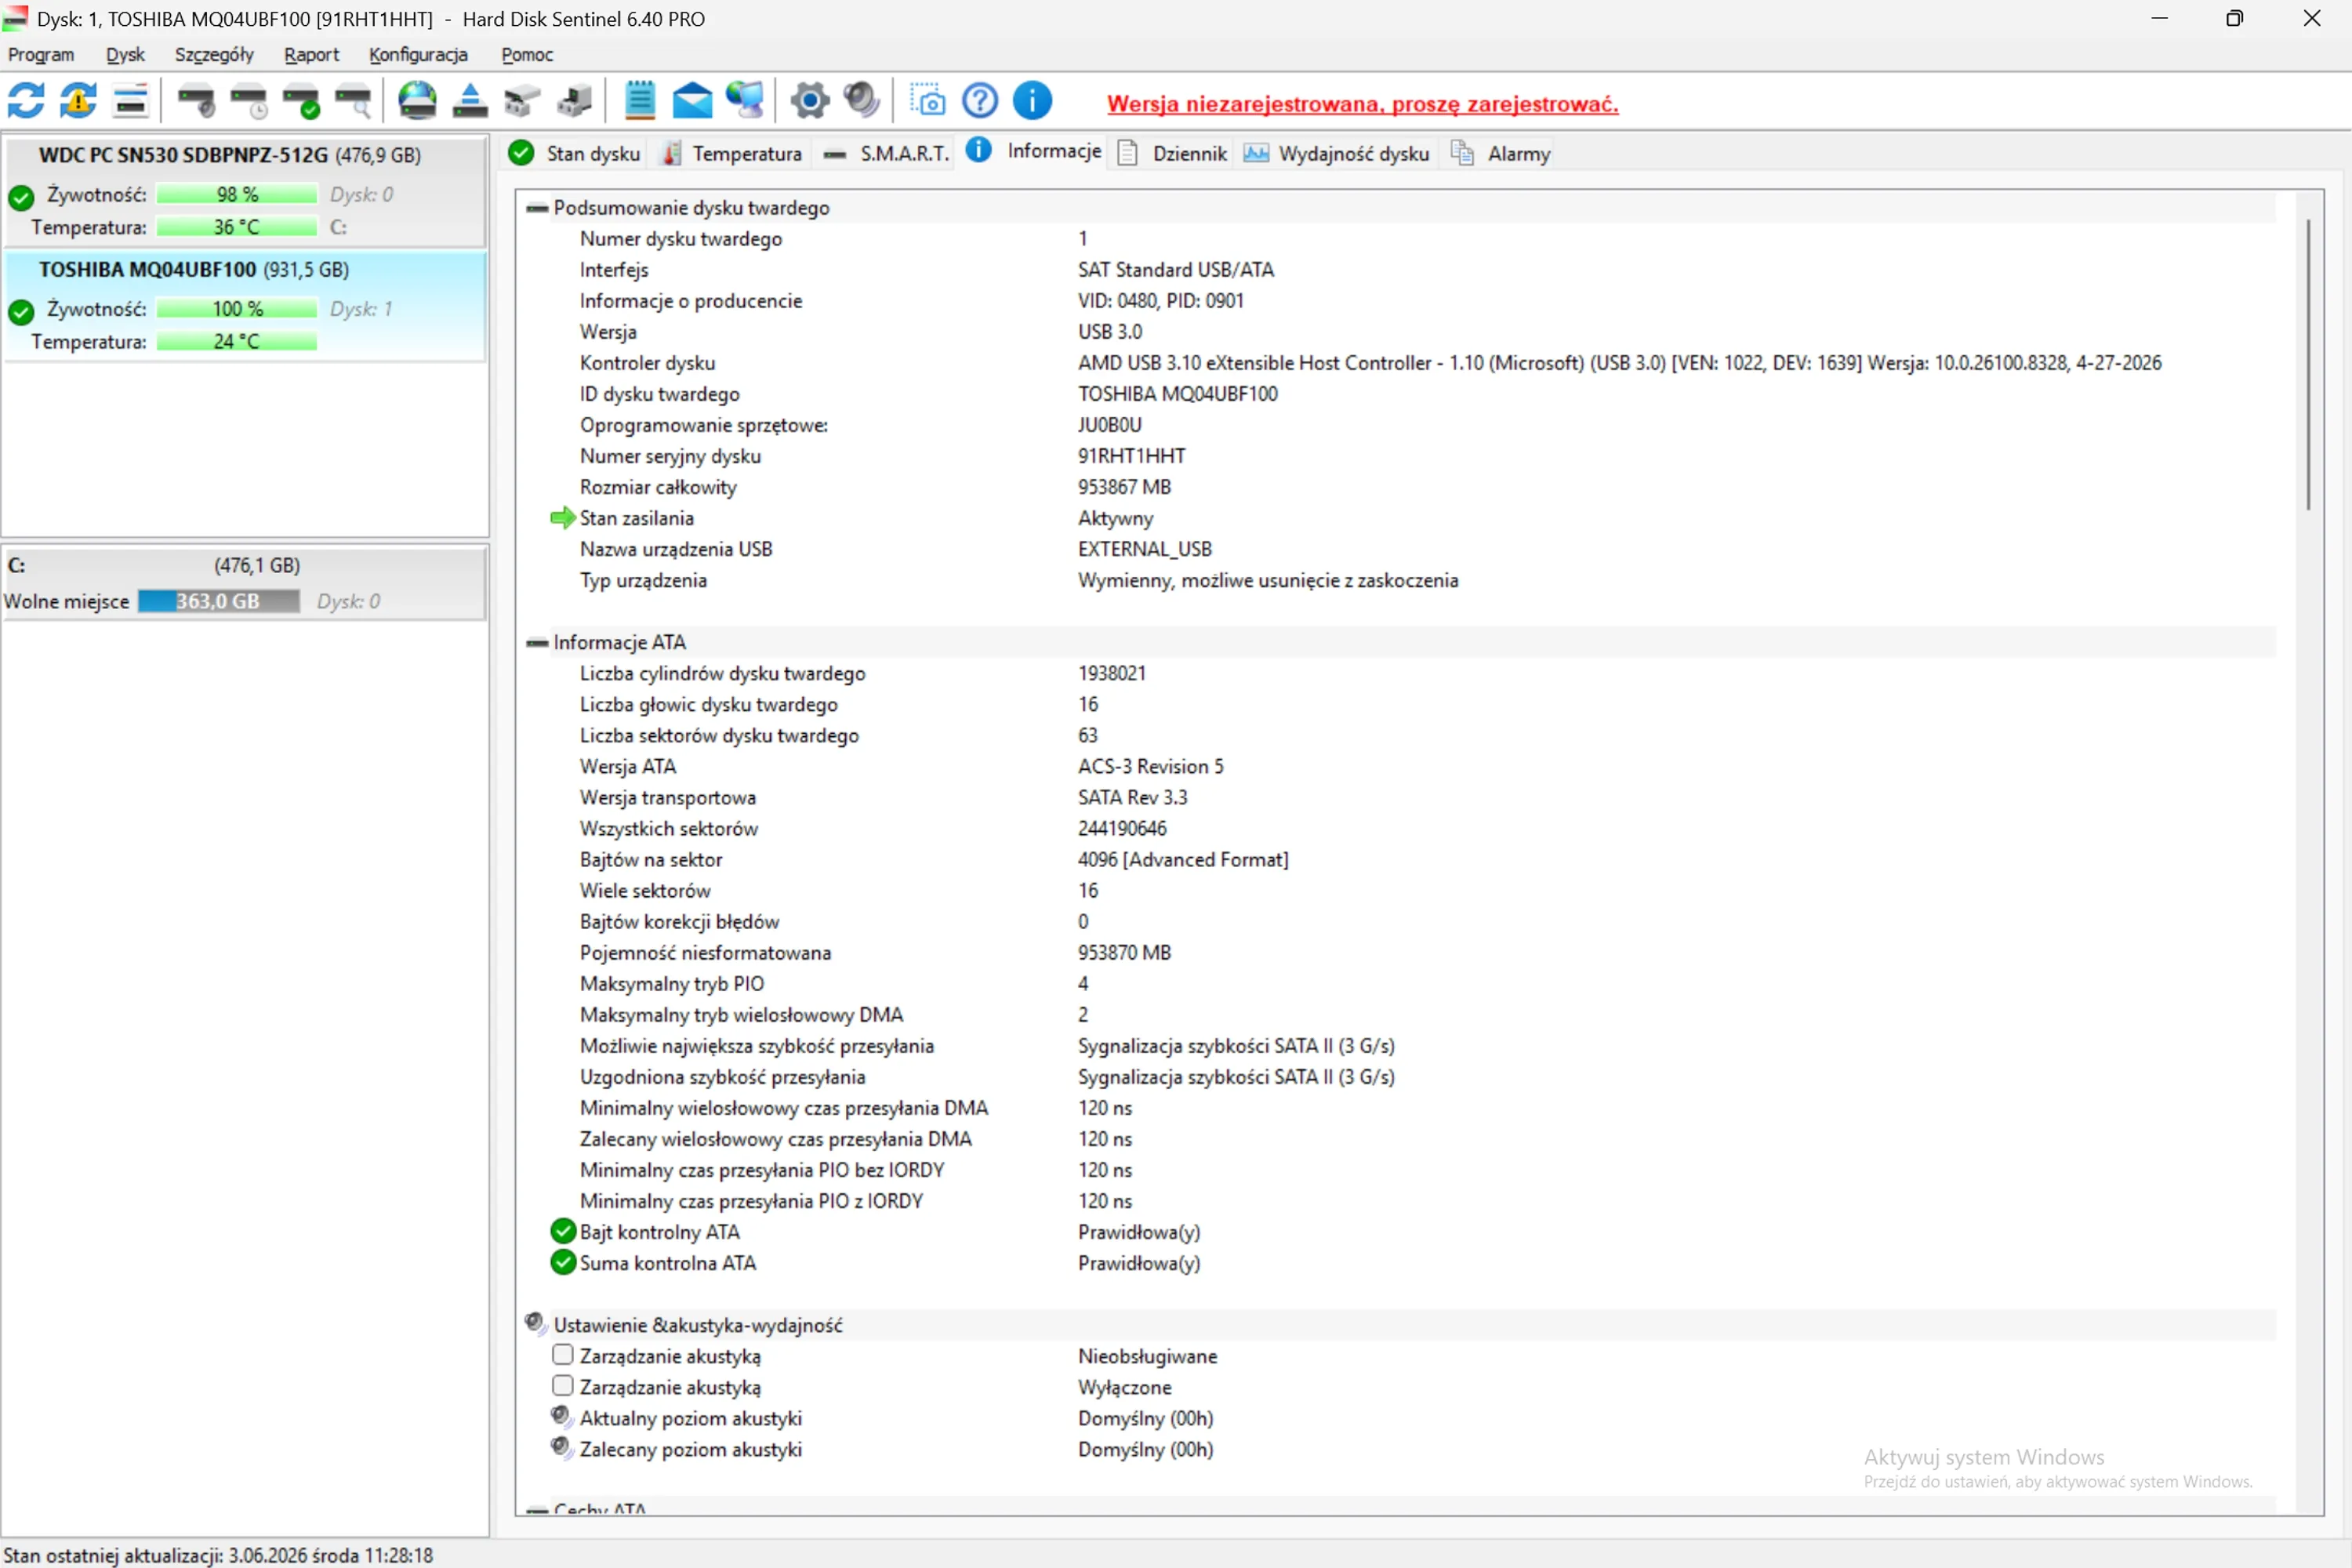Click the disk tower with cubes icon

point(574,101)
